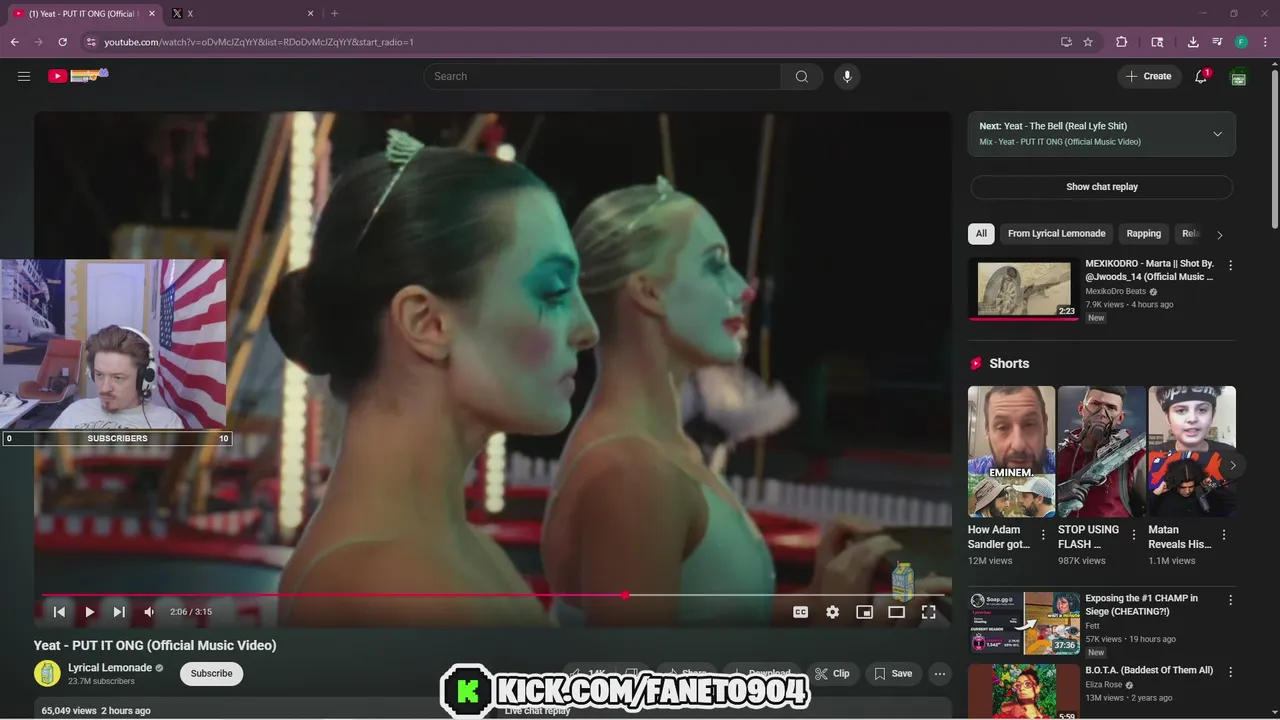Open player settings gear
This screenshot has width=1280, height=720.
[832, 612]
